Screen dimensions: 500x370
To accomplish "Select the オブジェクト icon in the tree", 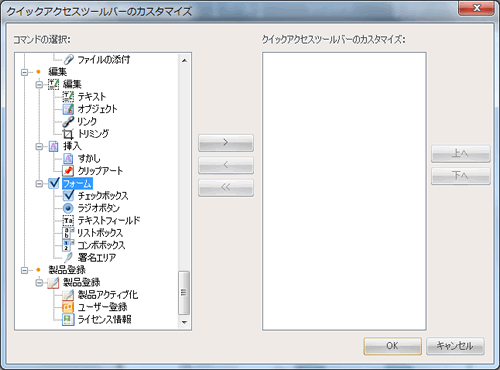I will (x=68, y=109).
